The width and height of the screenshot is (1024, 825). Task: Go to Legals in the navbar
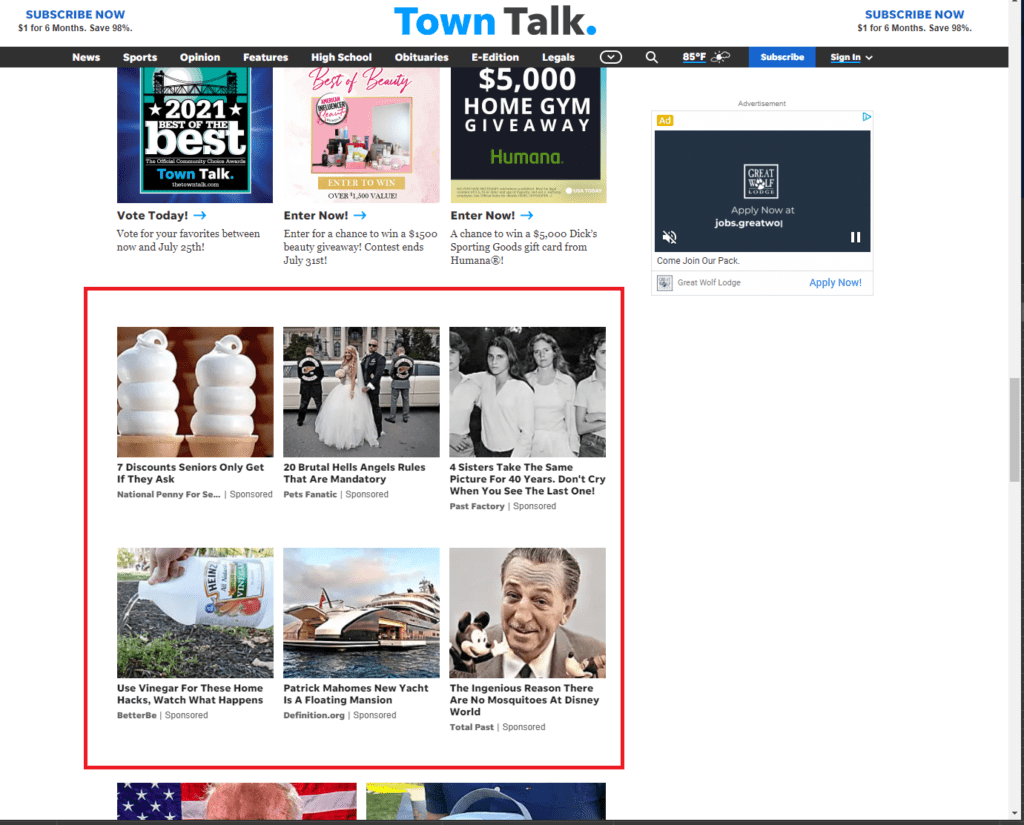pos(558,57)
